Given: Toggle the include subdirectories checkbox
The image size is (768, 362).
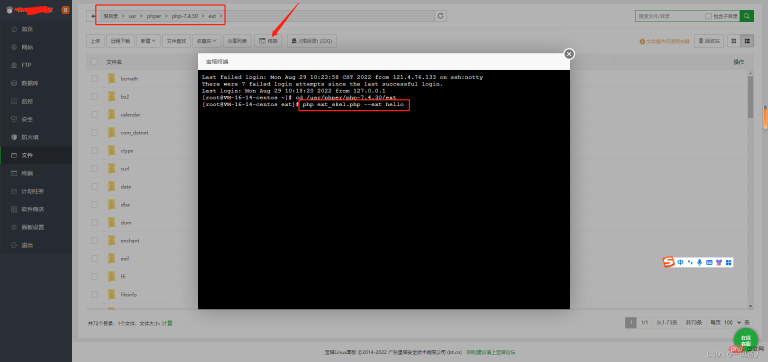Looking at the screenshot, I should pos(708,16).
